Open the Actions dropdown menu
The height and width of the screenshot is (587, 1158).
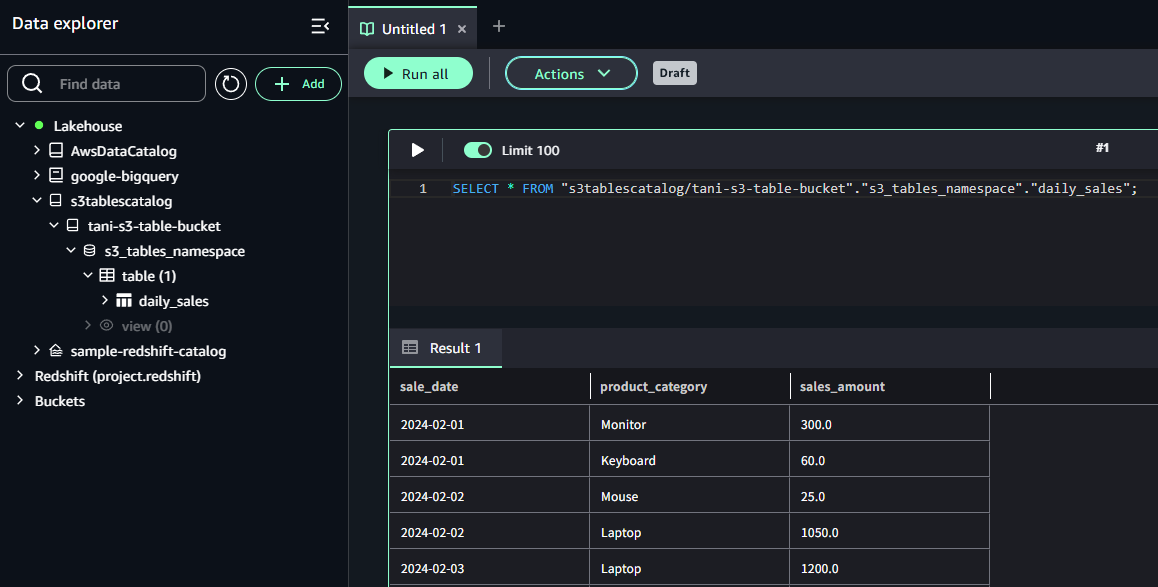571,73
